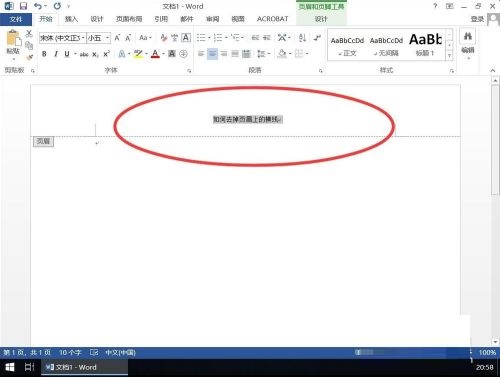Image resolution: width=500 pixels, height=377 pixels.
Task: Open the Borders dropdown arrow
Action: (x=307, y=54)
